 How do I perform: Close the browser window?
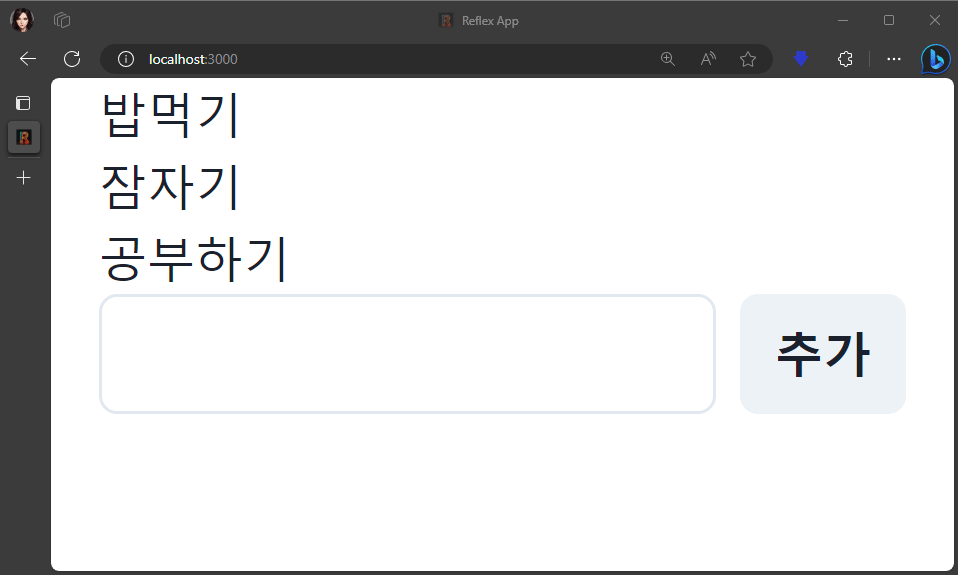935,20
